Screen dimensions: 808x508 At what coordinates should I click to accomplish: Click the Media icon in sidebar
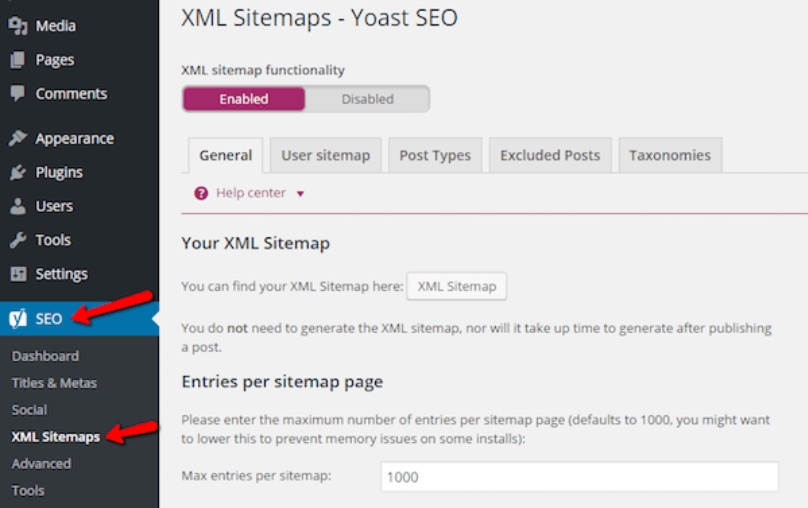[x=18, y=26]
